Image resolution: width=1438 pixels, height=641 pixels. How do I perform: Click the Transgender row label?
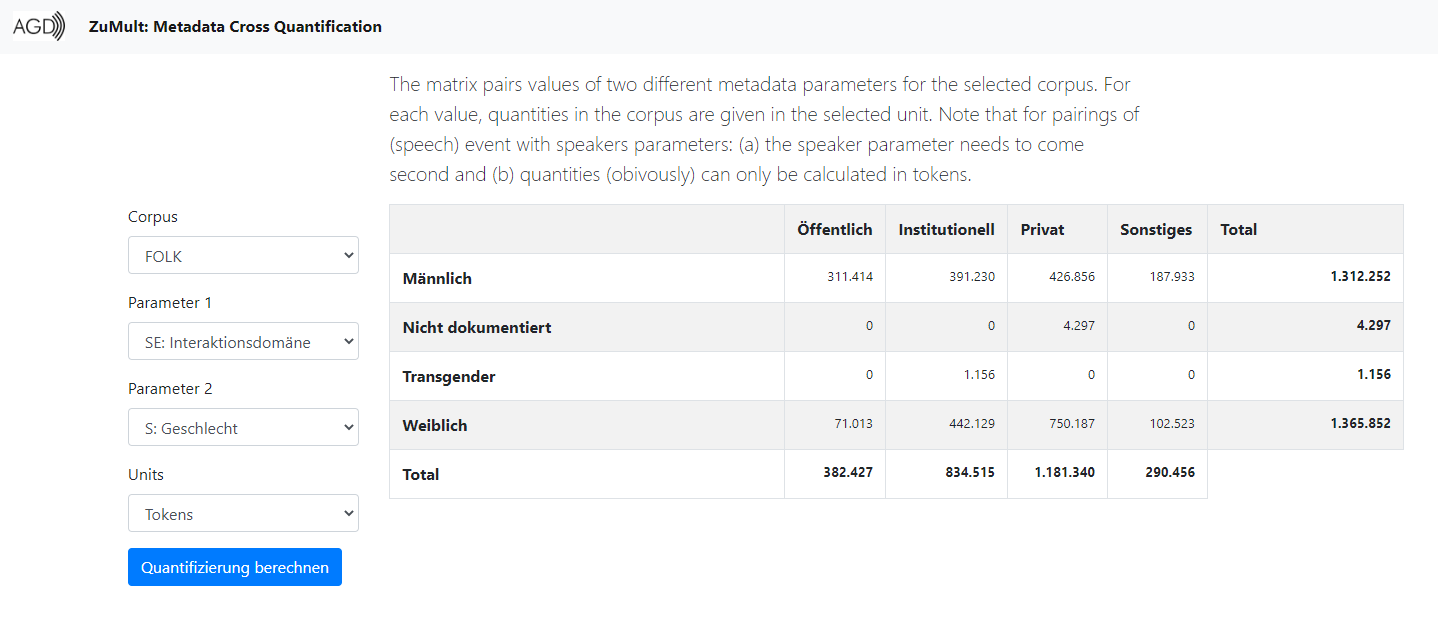click(x=449, y=376)
